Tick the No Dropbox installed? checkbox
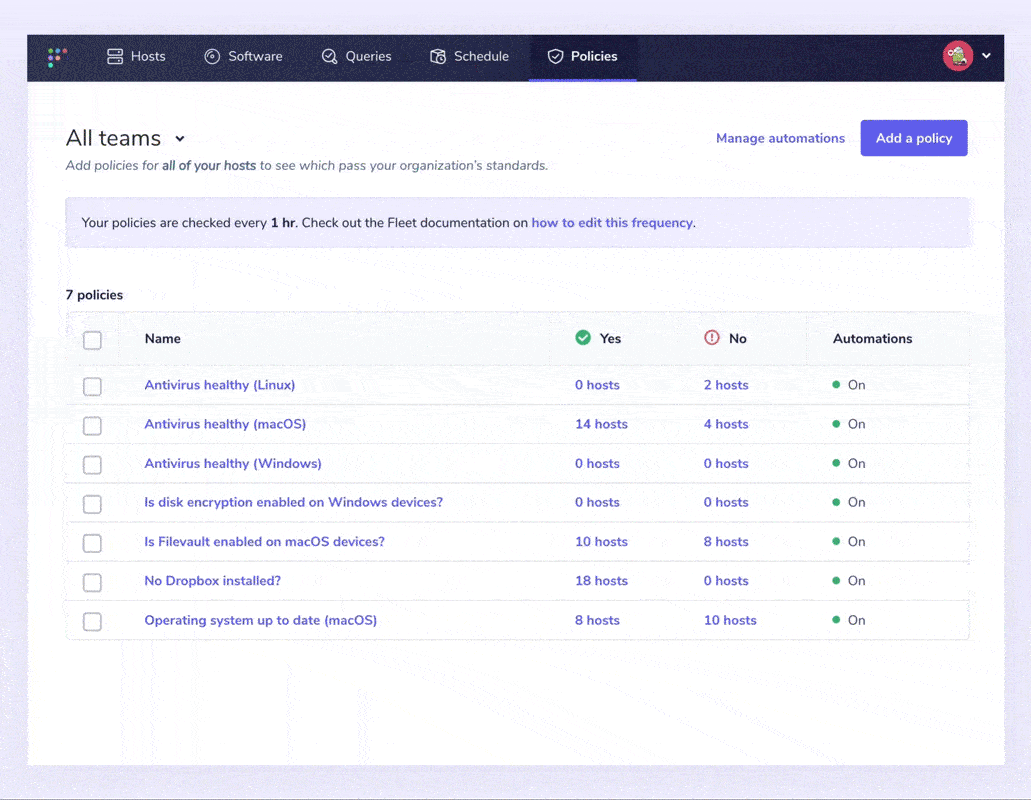This screenshot has height=800, width=1031. click(x=92, y=582)
